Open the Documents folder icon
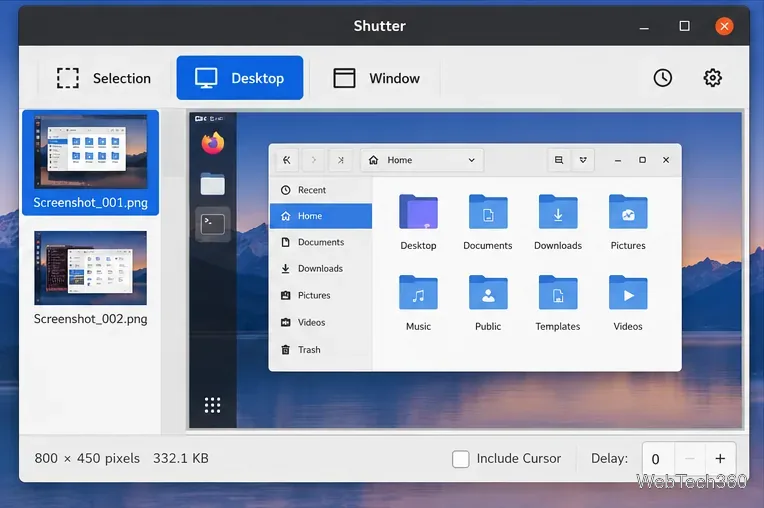 tap(488, 212)
